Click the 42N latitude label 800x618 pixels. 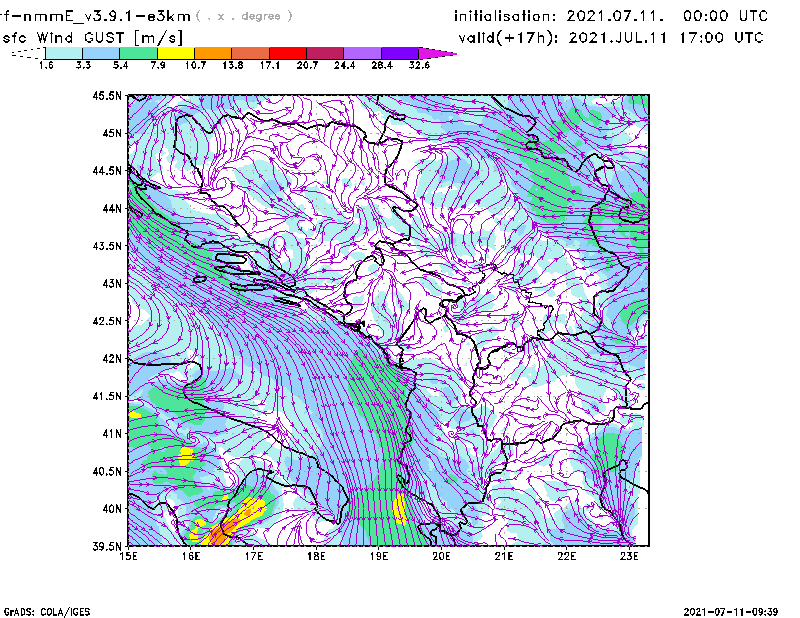click(112, 359)
